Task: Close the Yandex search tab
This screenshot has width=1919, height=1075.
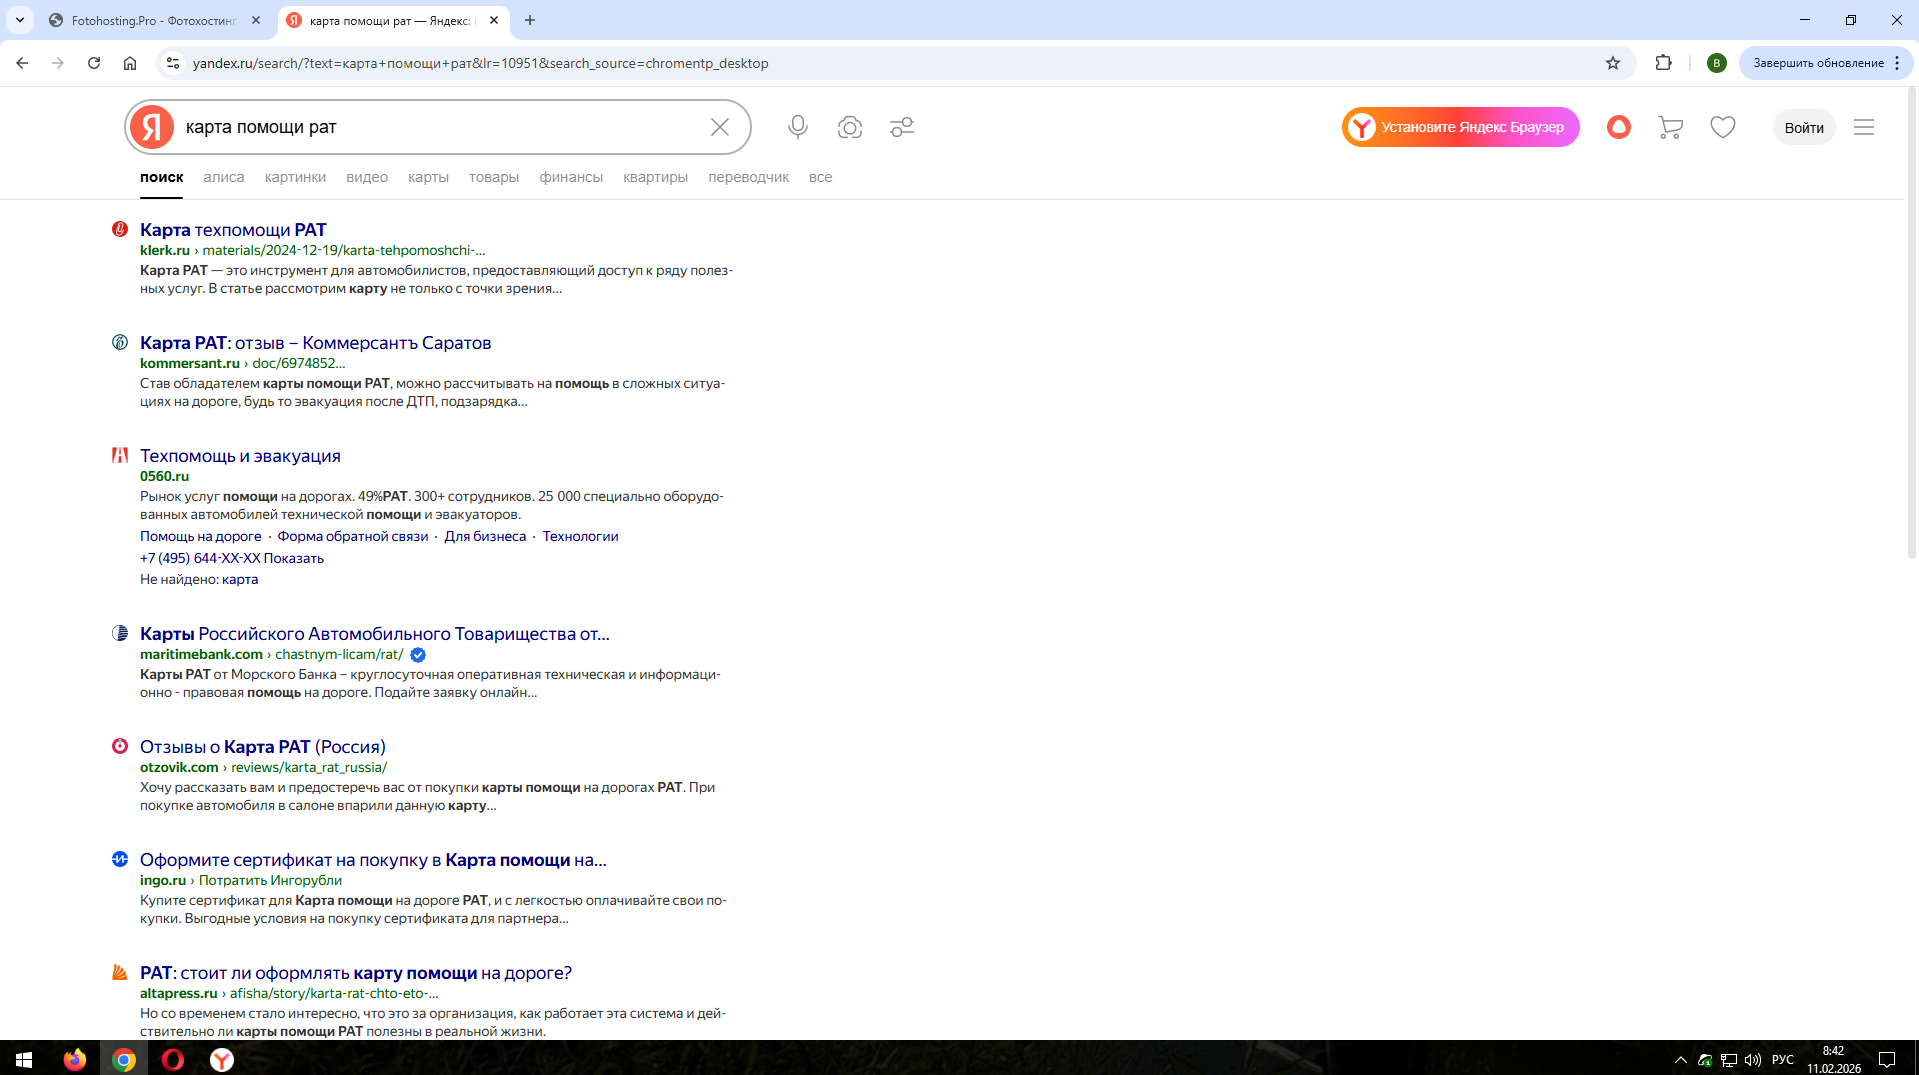Action: [494, 20]
